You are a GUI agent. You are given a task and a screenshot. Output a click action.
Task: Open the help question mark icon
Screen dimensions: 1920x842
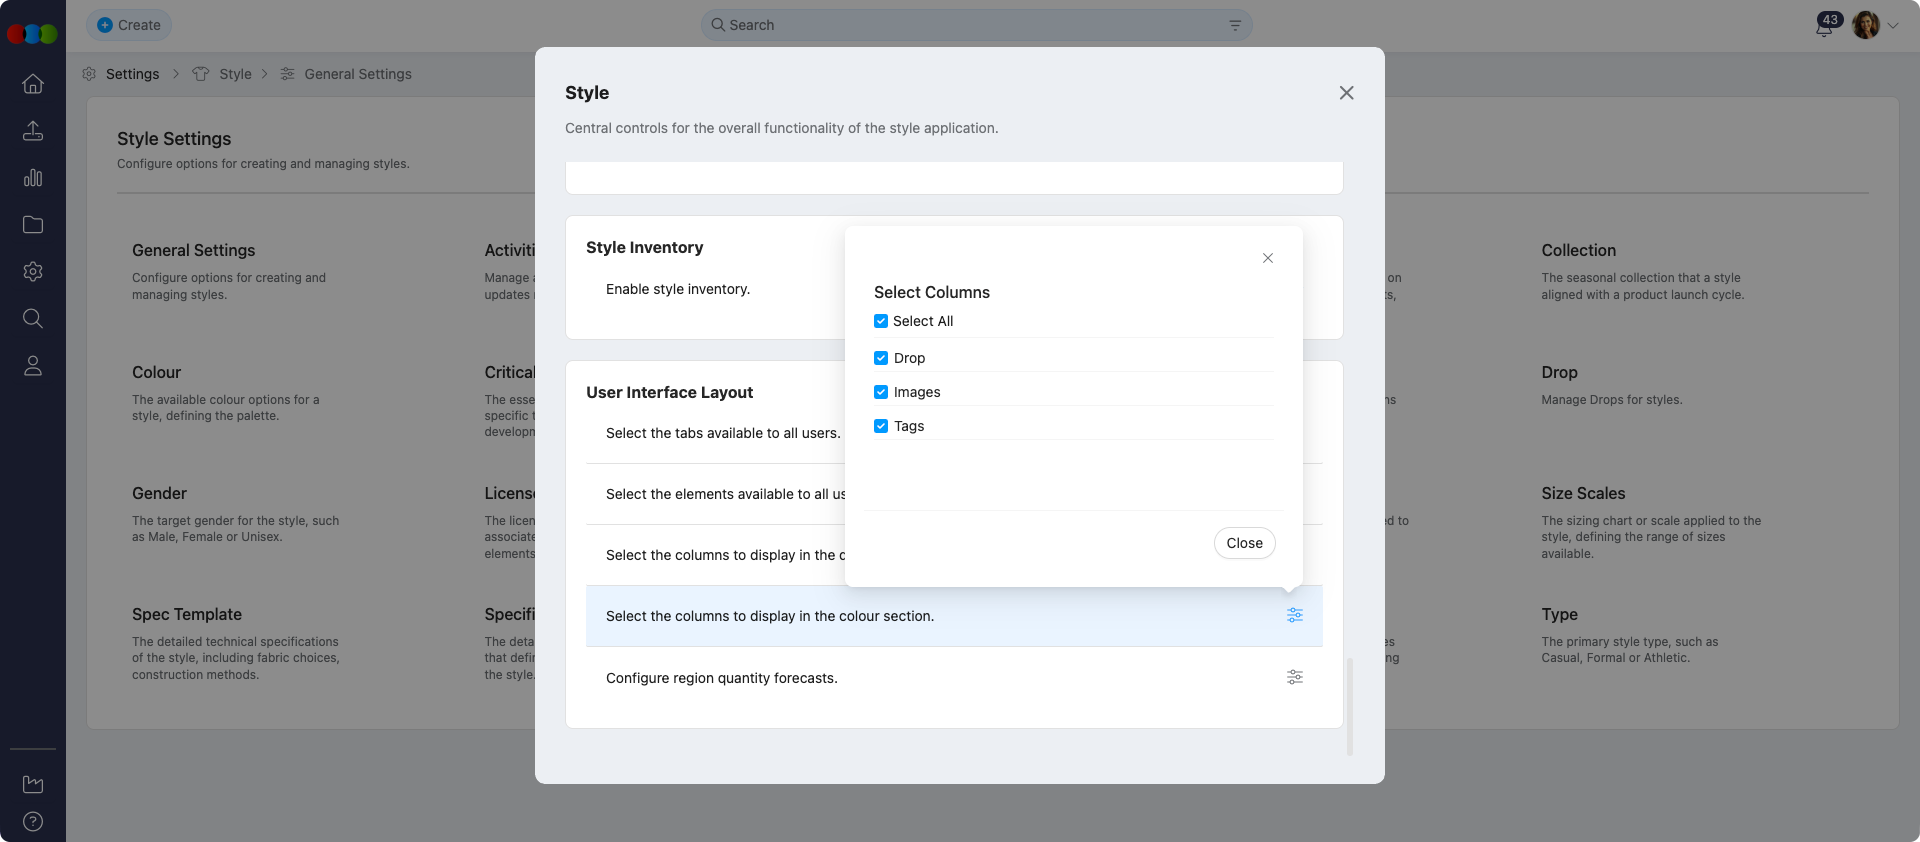(33, 822)
